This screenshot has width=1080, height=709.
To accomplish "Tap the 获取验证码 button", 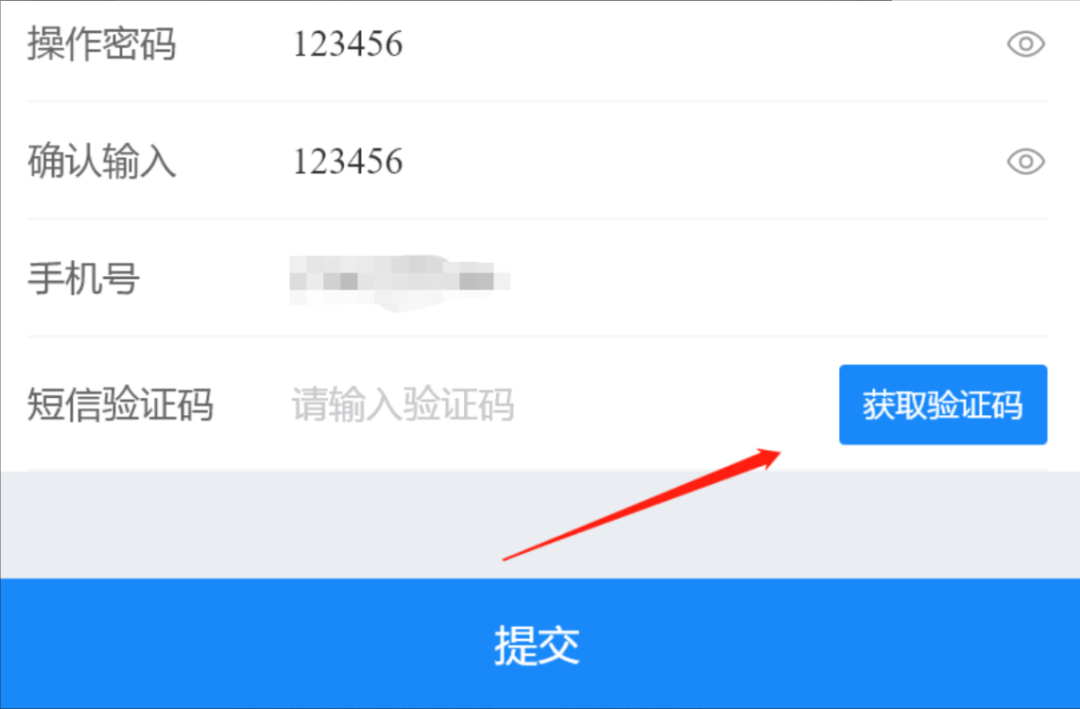I will 943,404.
